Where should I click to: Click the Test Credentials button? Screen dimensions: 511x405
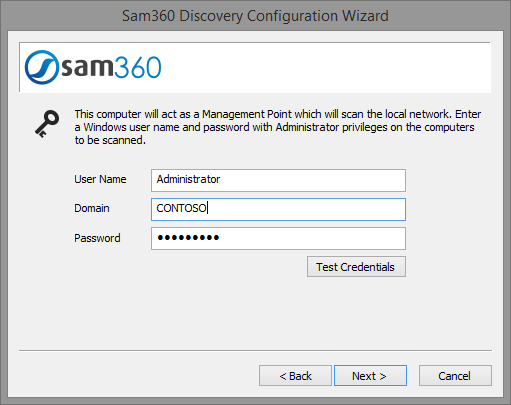click(356, 267)
